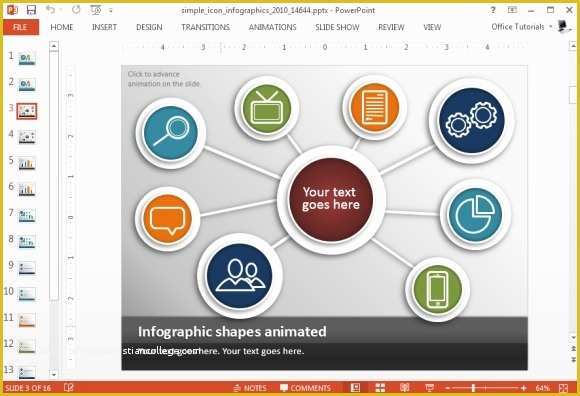Switch to Normal view icon

click(355, 388)
